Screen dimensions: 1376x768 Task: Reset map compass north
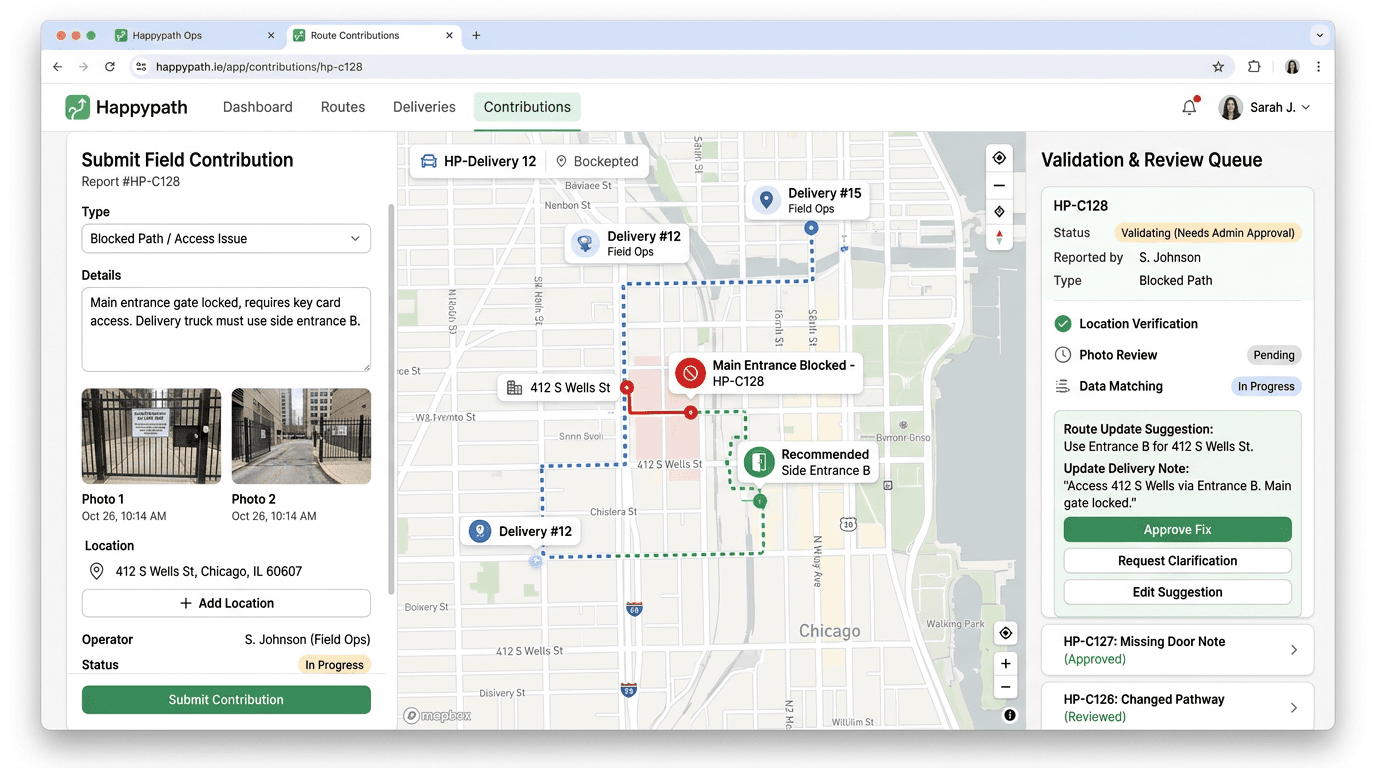click(999, 237)
